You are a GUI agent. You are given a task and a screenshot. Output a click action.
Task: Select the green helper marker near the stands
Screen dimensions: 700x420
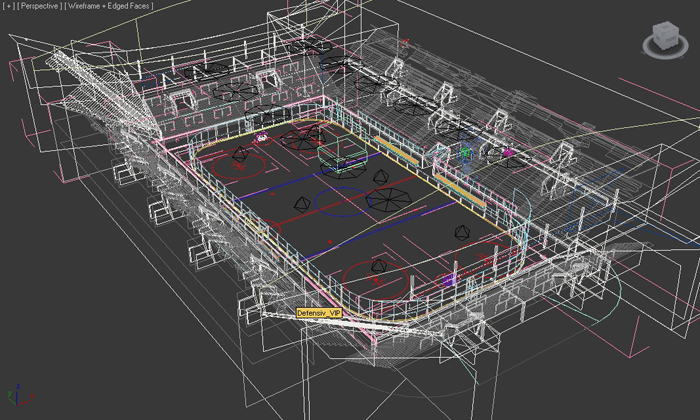tap(465, 153)
